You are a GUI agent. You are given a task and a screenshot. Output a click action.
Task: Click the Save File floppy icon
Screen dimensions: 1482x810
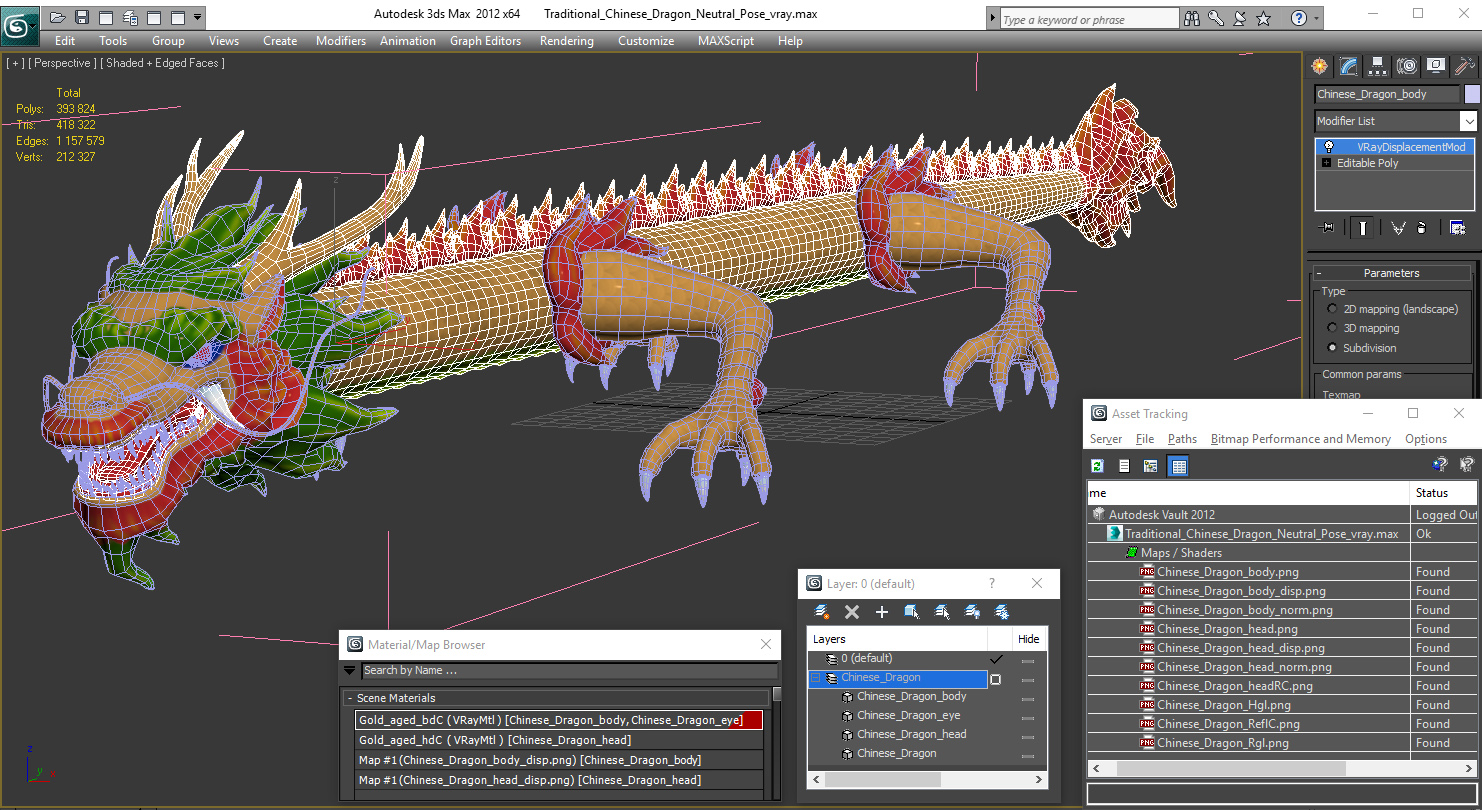click(82, 17)
